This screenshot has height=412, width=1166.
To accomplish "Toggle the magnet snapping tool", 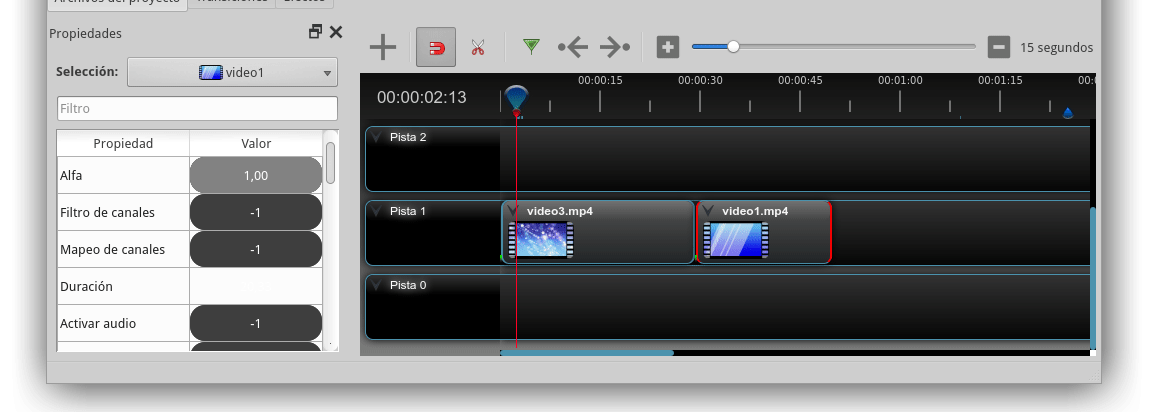I will point(436,47).
